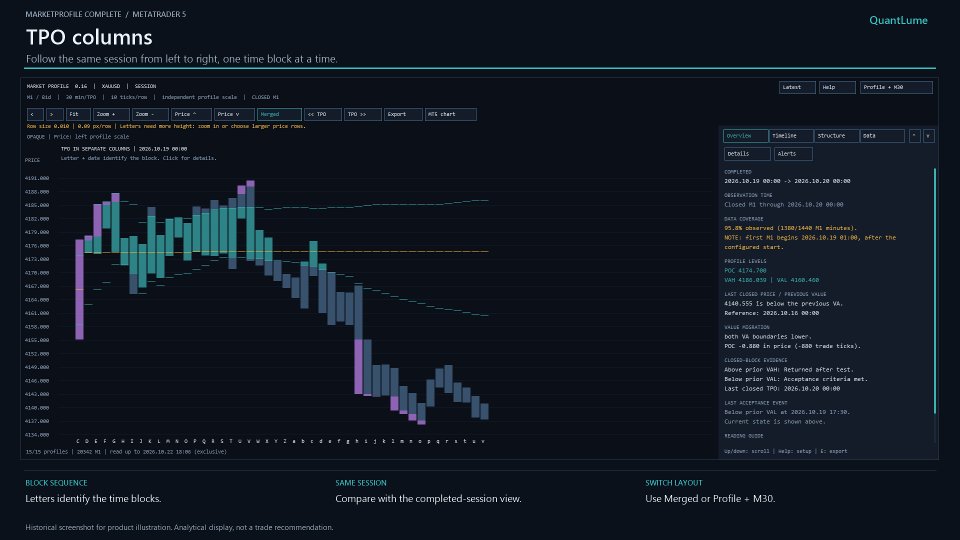The image size is (960, 540).
Task: Click the tall purple first TPO column
Action: (80, 289)
